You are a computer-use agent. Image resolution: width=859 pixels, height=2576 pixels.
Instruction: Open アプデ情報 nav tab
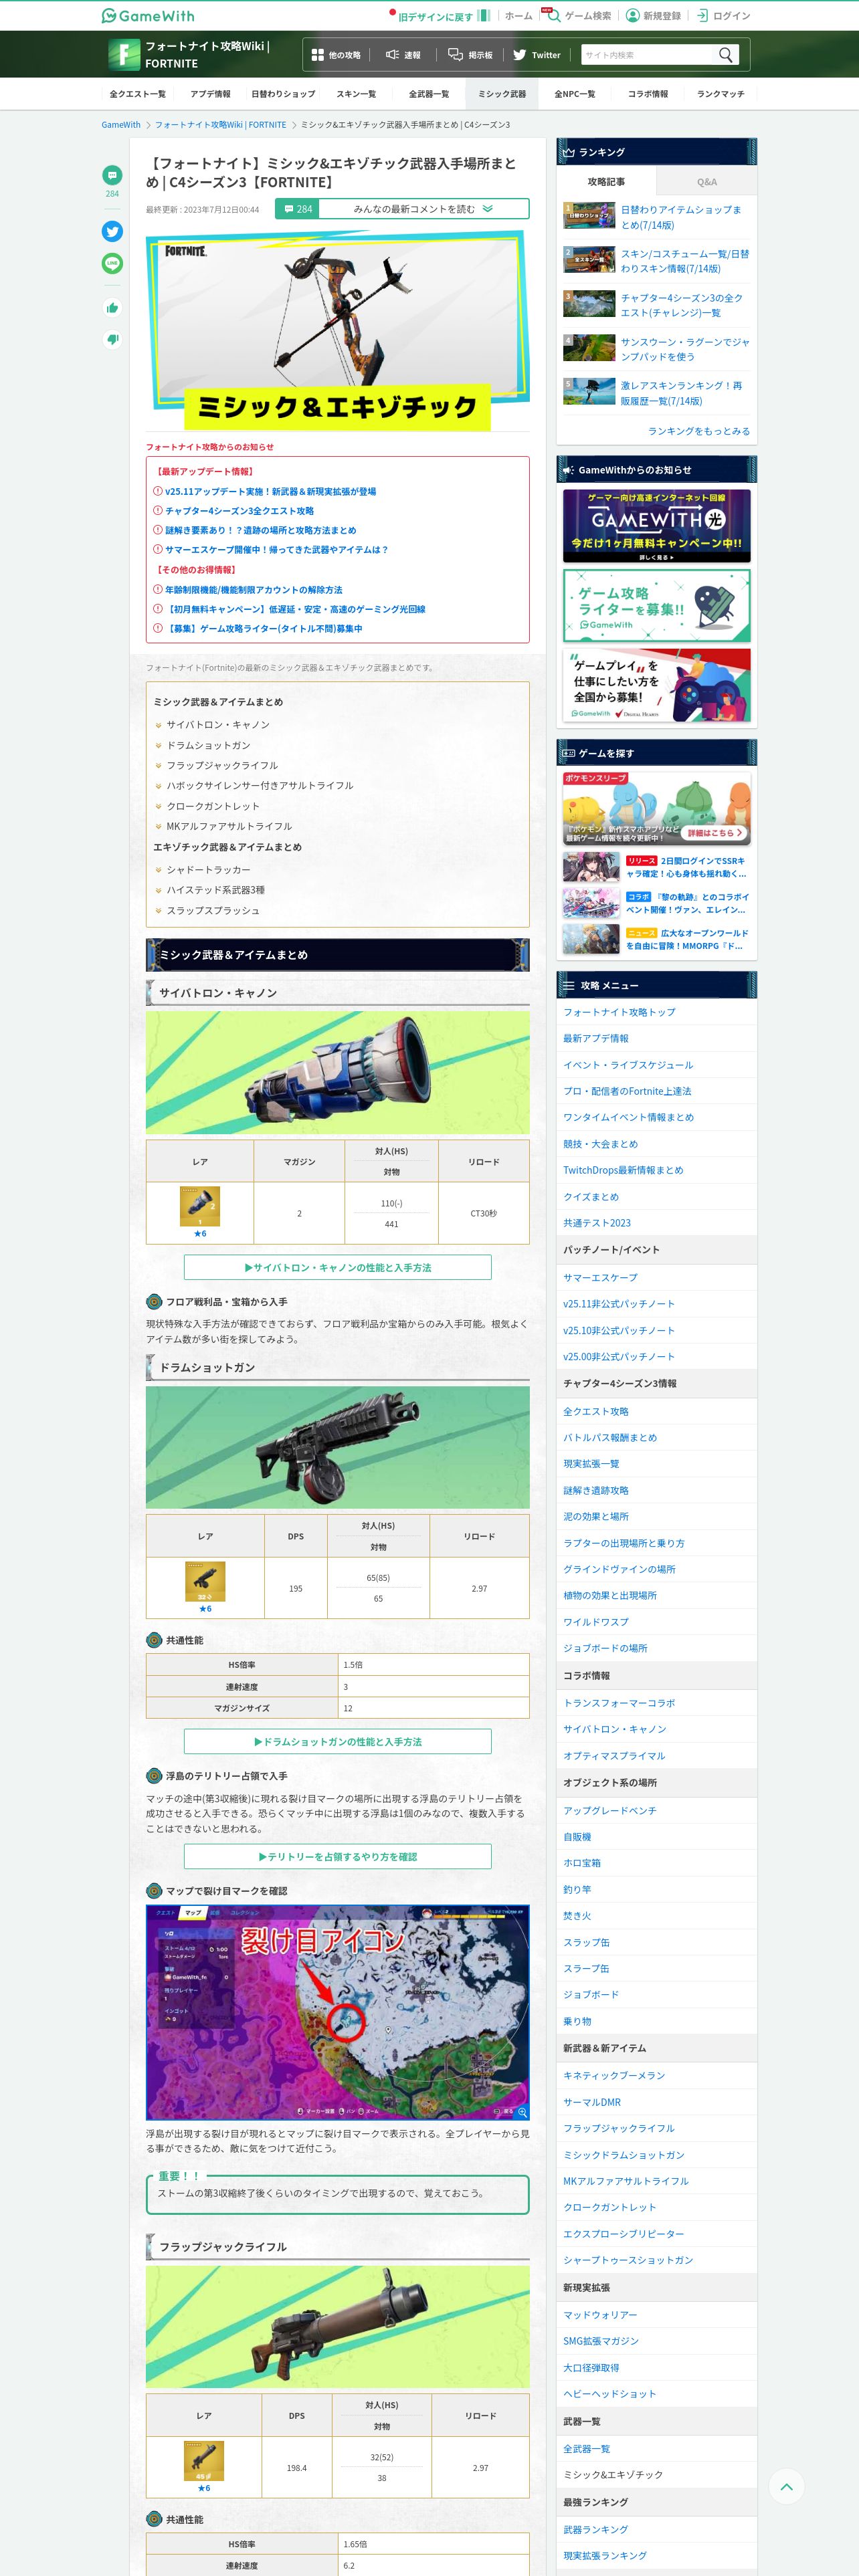coord(210,94)
